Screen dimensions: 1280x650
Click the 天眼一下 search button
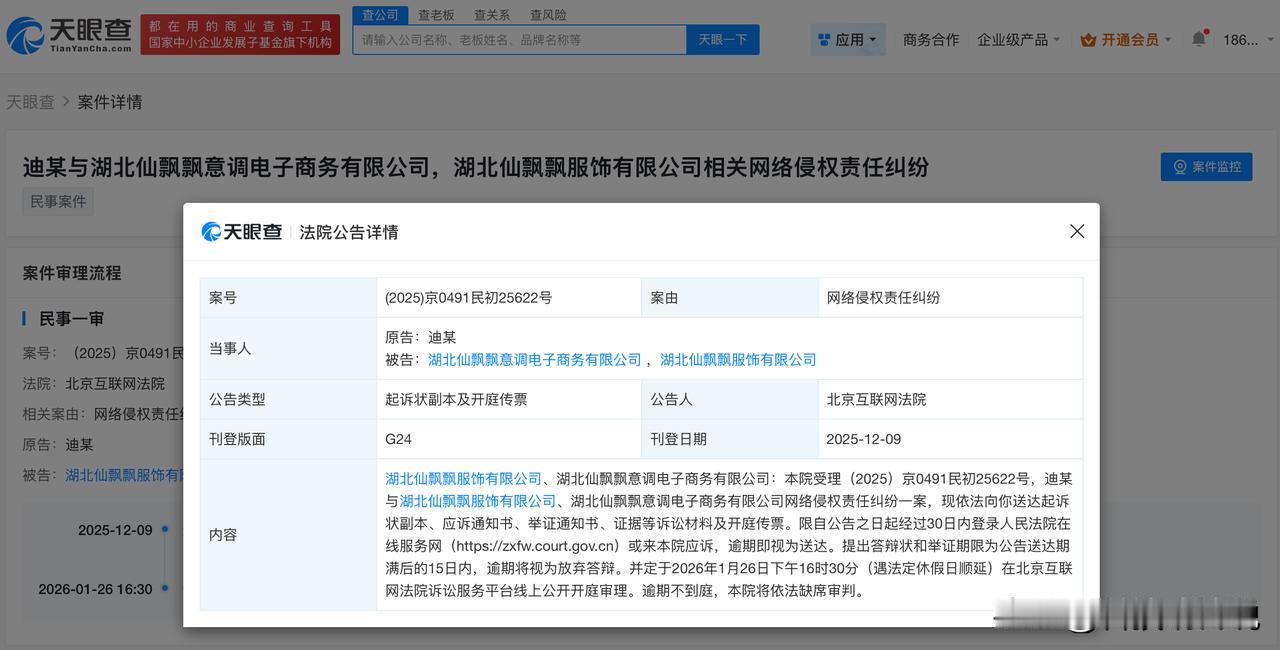pyautogui.click(x=722, y=39)
